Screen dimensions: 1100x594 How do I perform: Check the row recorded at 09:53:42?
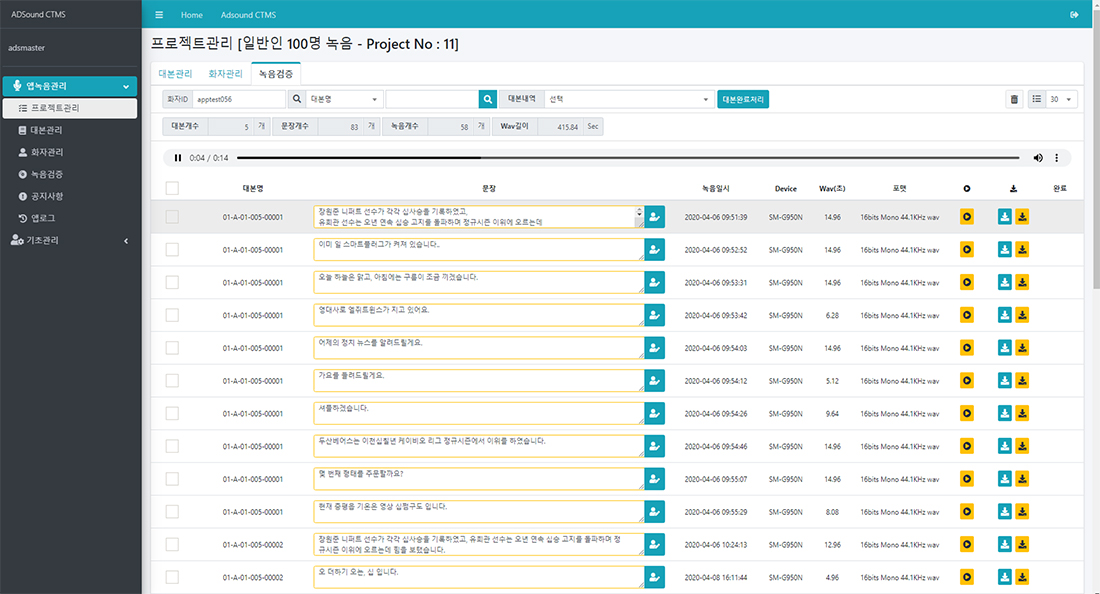172,315
